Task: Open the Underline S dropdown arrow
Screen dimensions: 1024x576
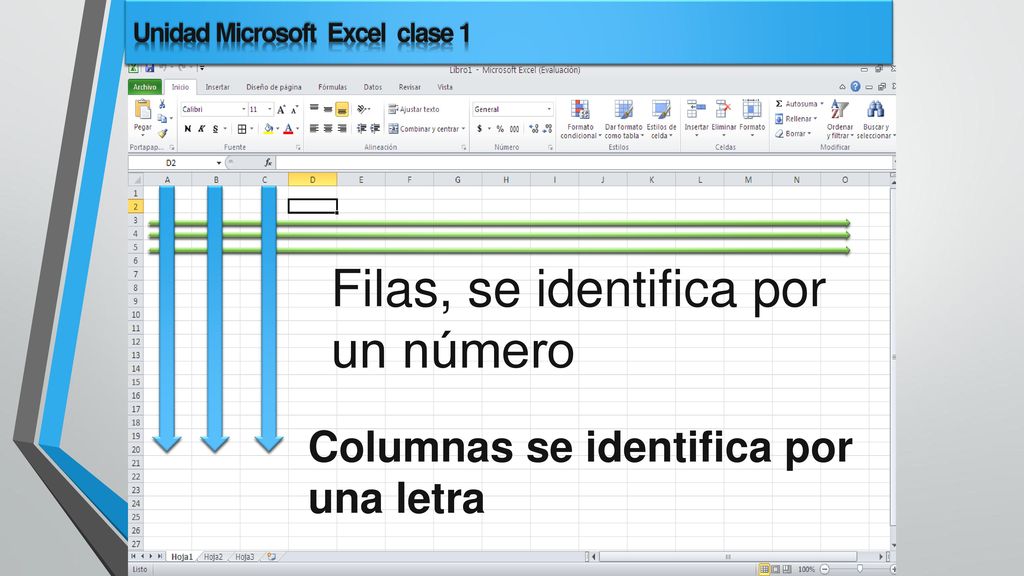Action: (225, 129)
